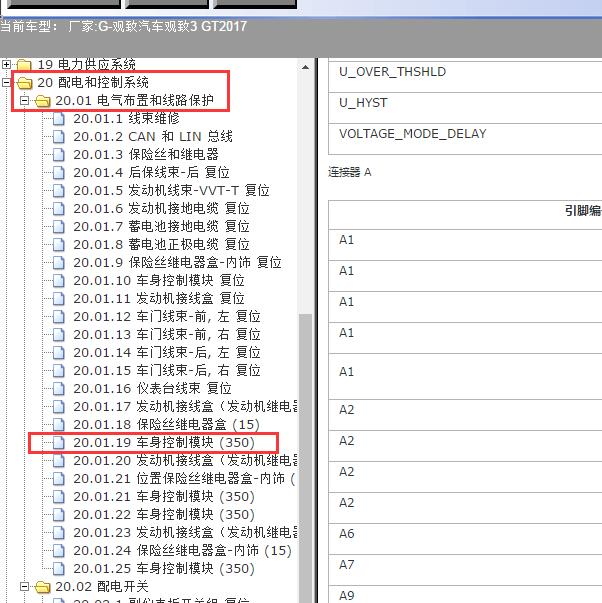Open 20.01.2 CAN 和 LIN 总线
602x603 pixels.
tap(153, 137)
